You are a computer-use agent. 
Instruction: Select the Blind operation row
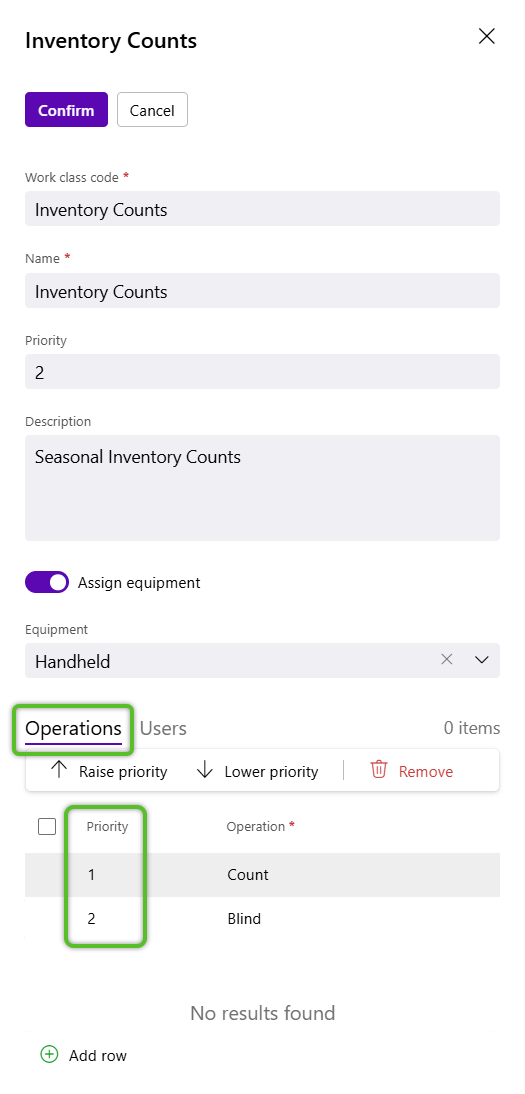(262, 919)
